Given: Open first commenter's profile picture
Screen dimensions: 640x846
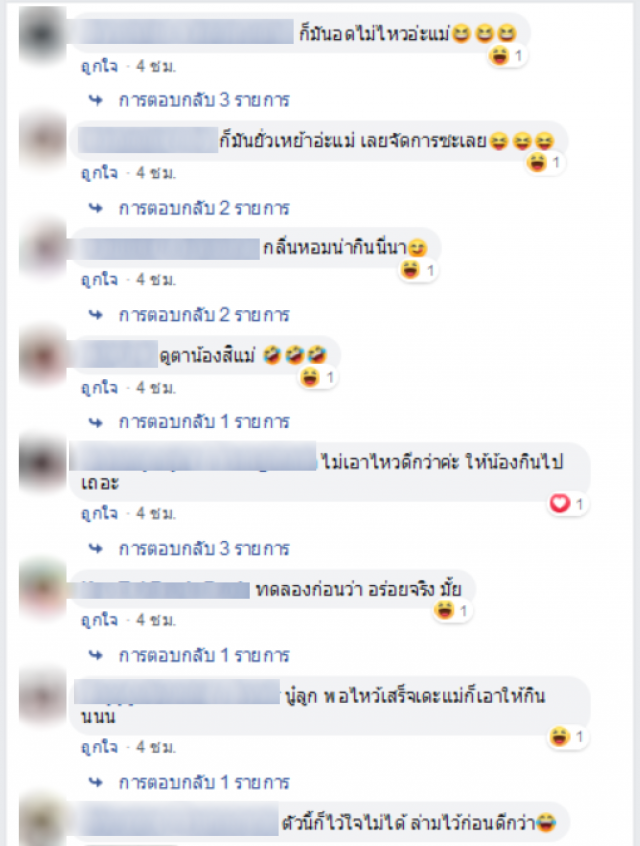Looking at the screenshot, I should coord(42,33).
